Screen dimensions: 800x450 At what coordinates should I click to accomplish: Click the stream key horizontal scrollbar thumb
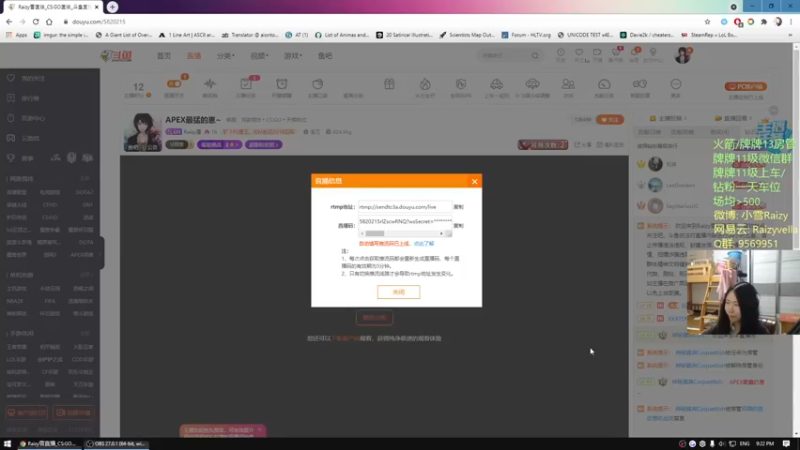(x=374, y=233)
